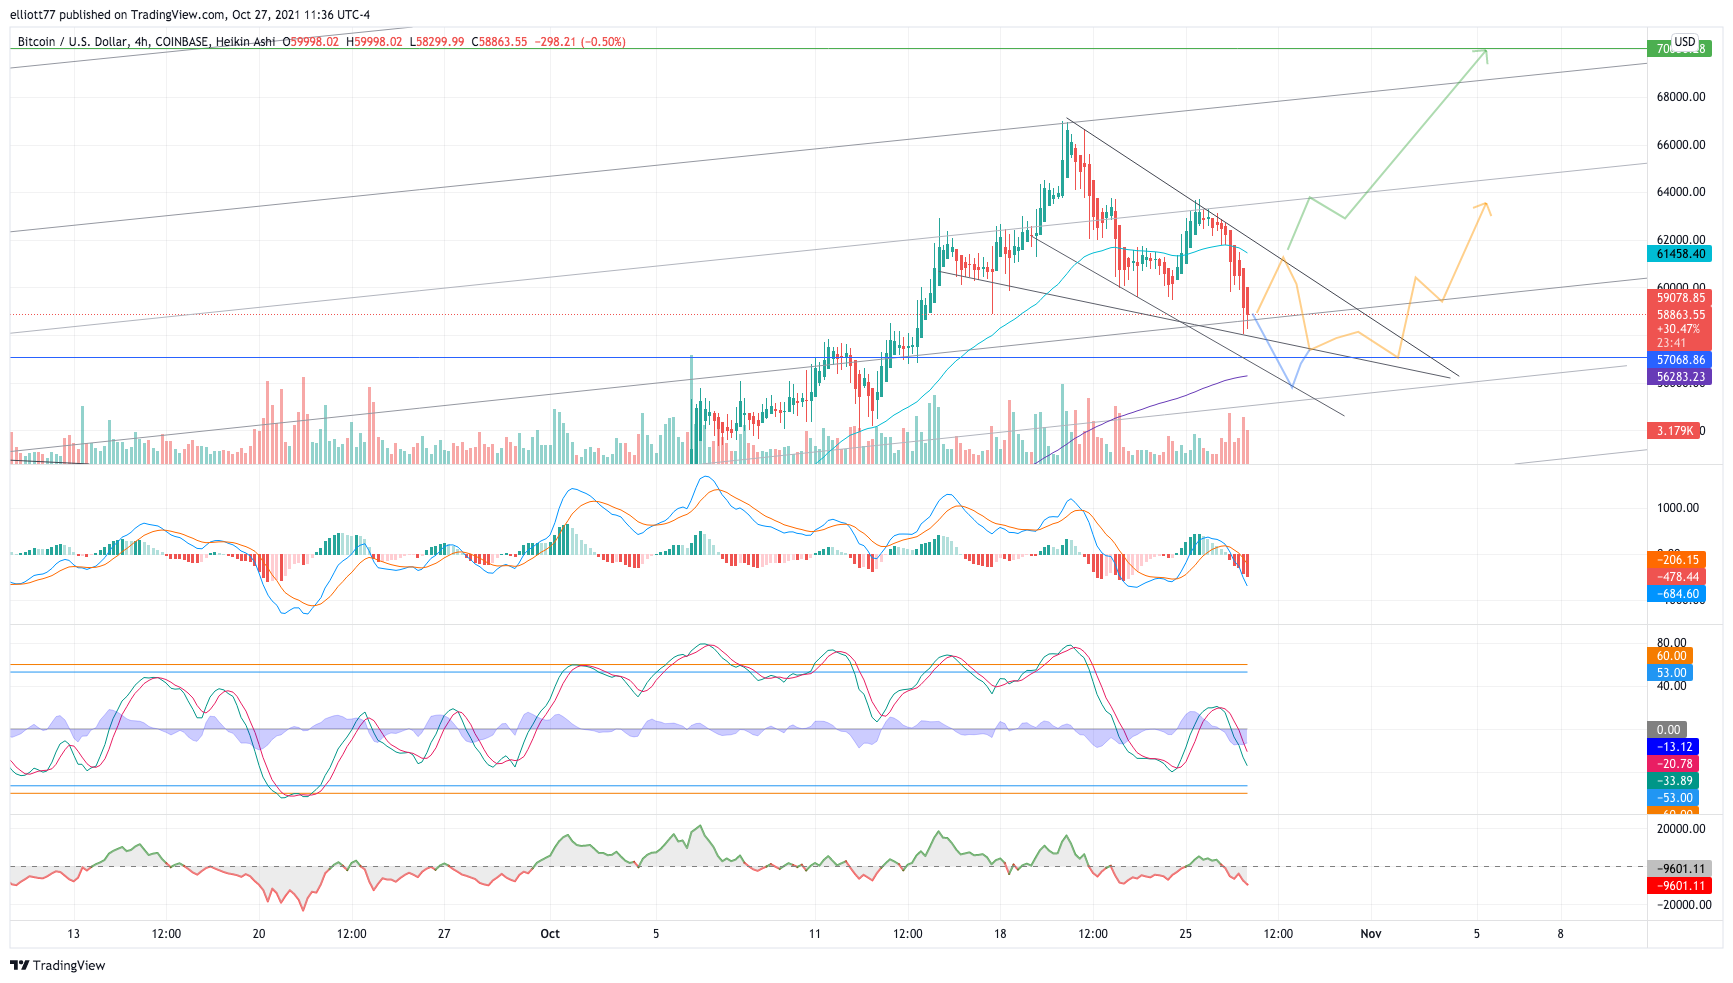Image resolution: width=1733 pixels, height=983 pixels.
Task: Click the orange 60.00 level label
Action: click(x=1671, y=656)
